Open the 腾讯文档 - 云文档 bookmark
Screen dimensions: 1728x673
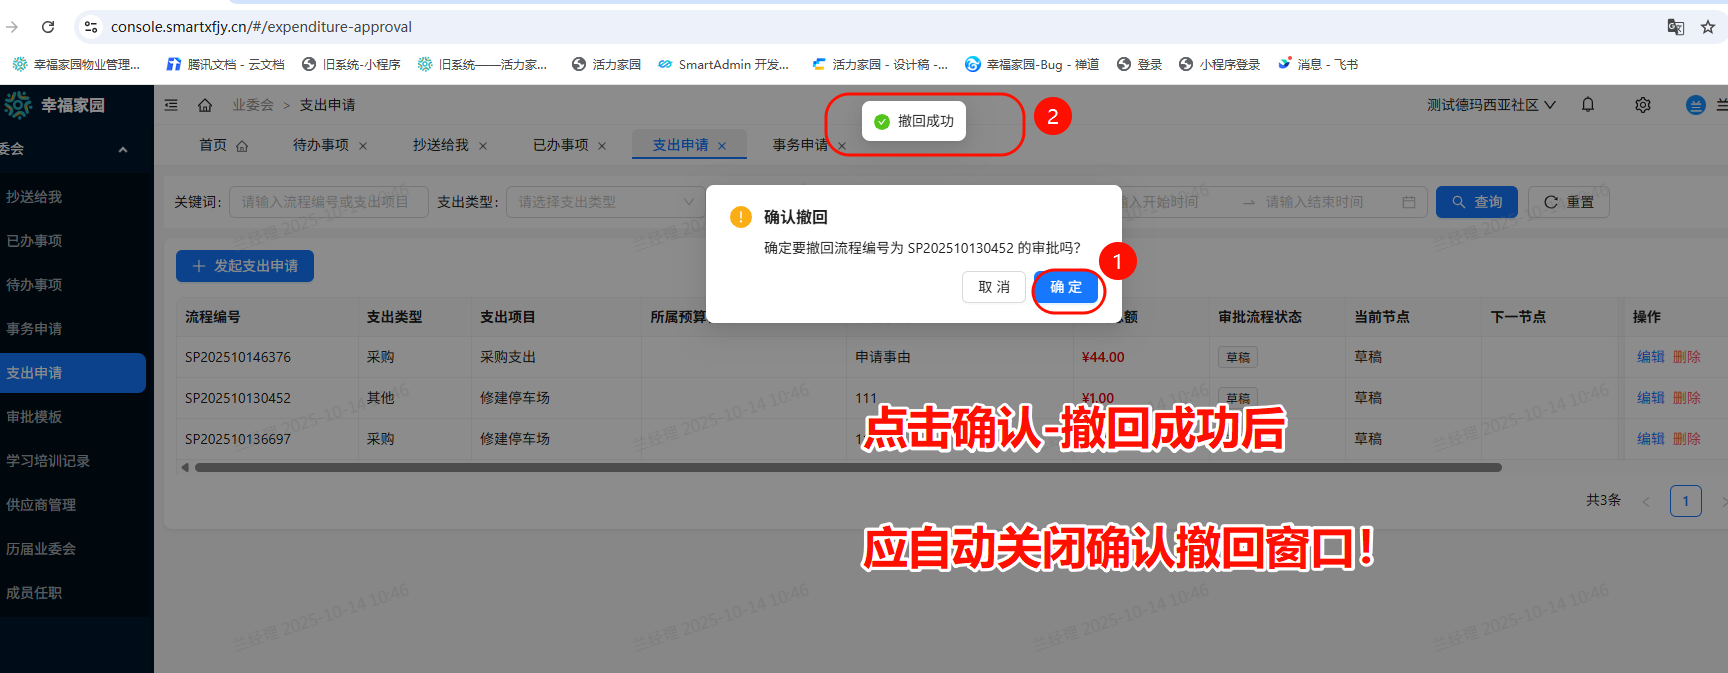pyautogui.click(x=225, y=64)
